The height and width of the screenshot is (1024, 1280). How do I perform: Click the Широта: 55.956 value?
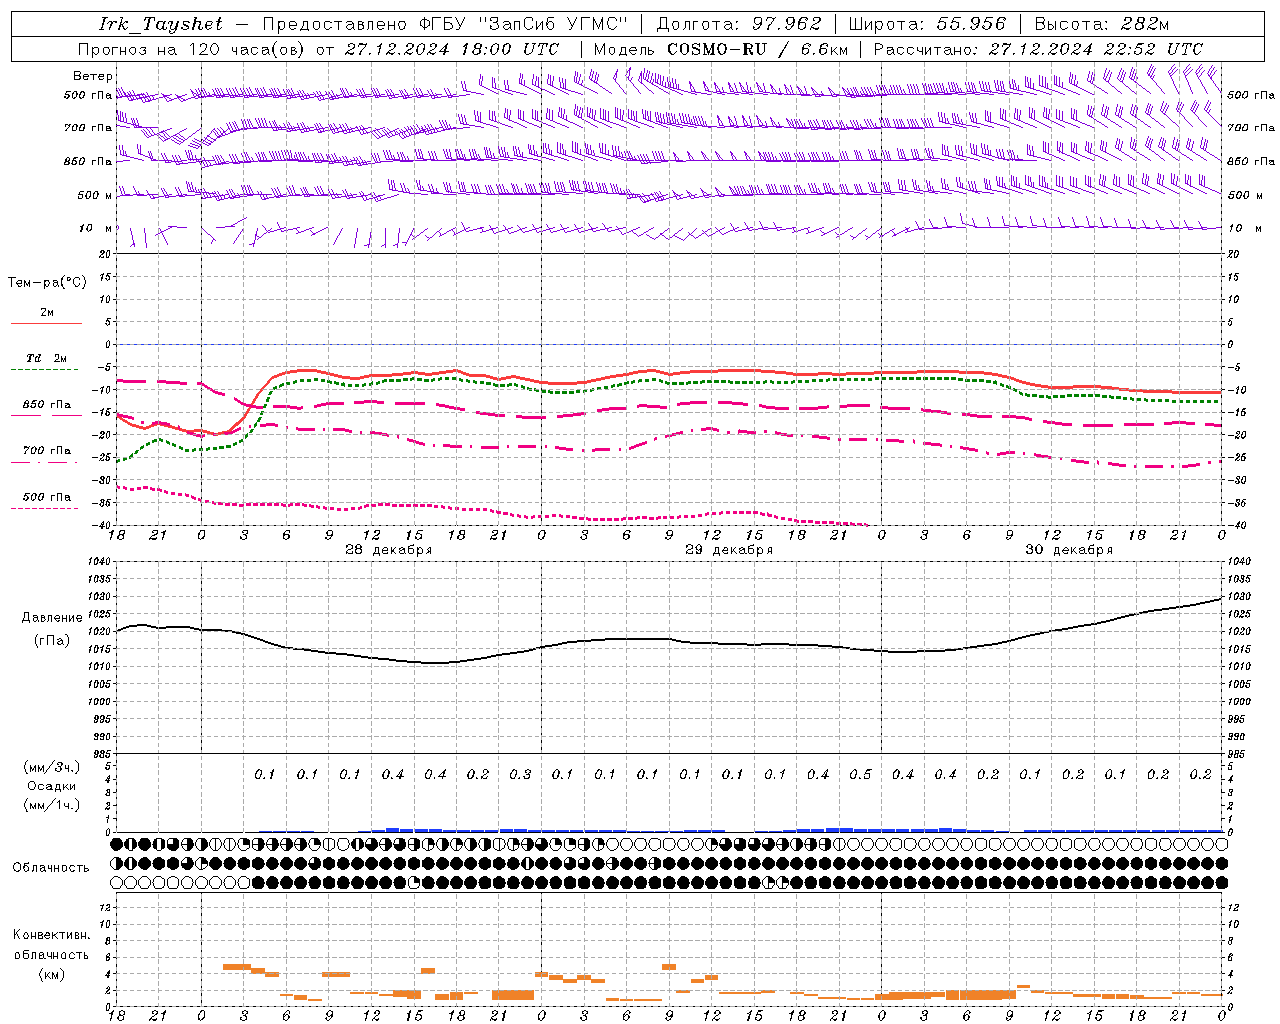(927, 24)
